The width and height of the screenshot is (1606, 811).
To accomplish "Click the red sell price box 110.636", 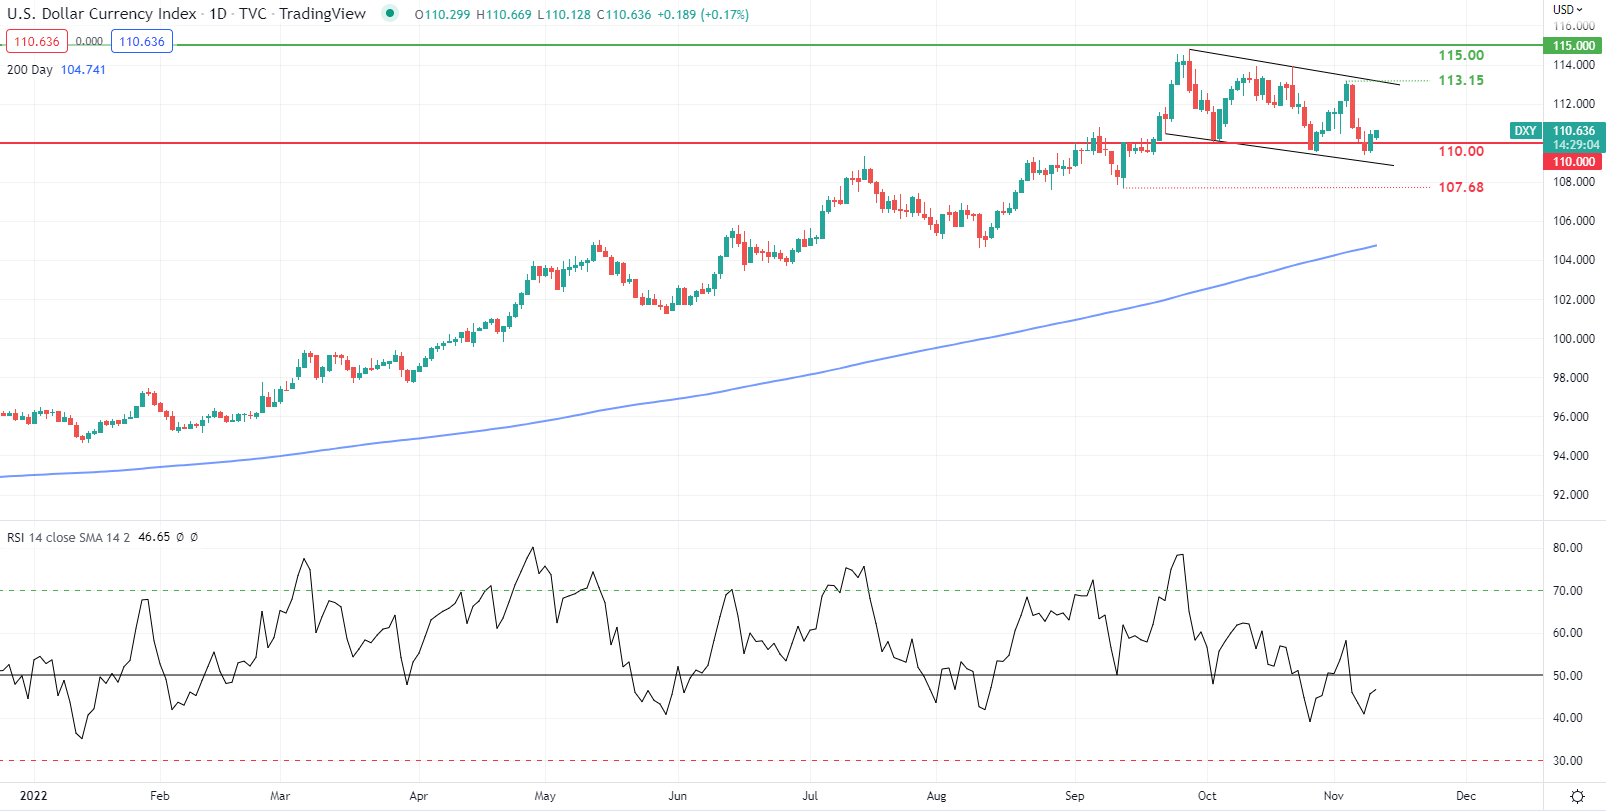I will point(37,42).
